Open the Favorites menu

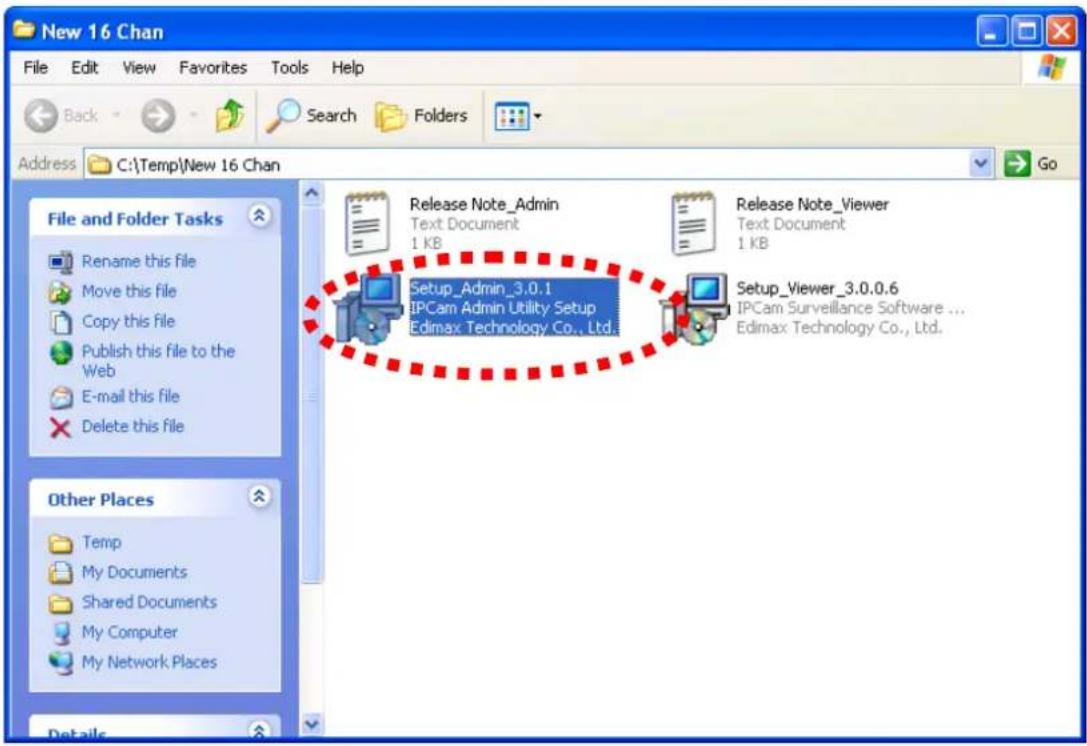point(213,68)
